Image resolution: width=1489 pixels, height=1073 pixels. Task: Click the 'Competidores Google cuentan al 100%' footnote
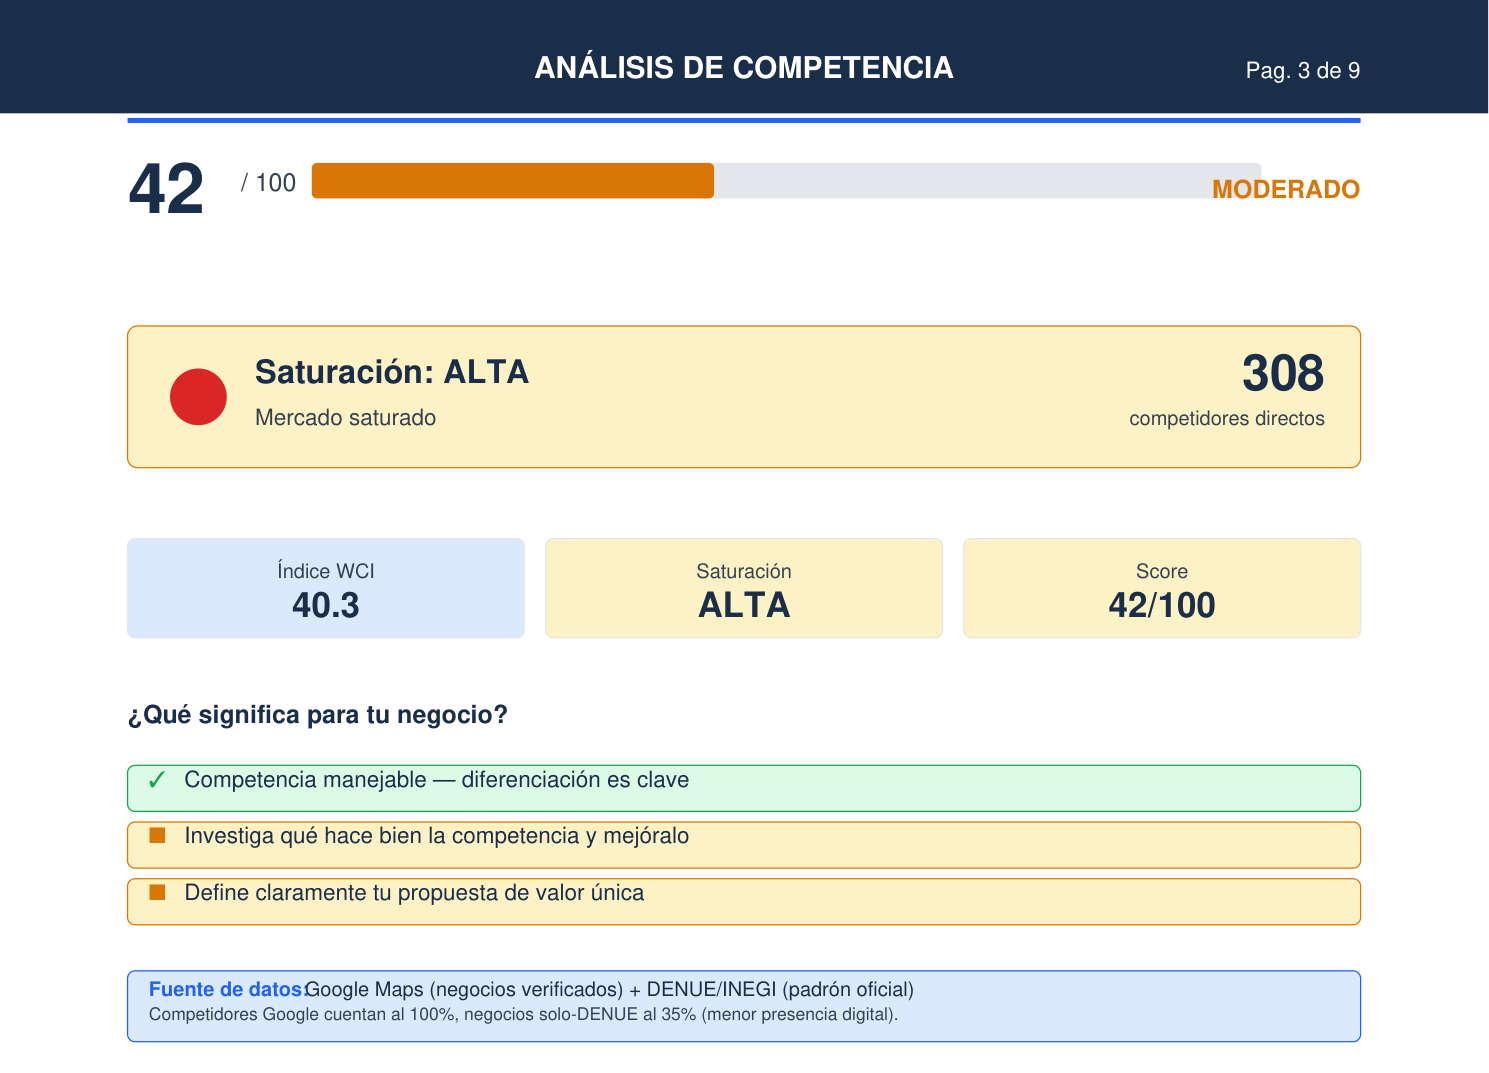coord(523,1015)
